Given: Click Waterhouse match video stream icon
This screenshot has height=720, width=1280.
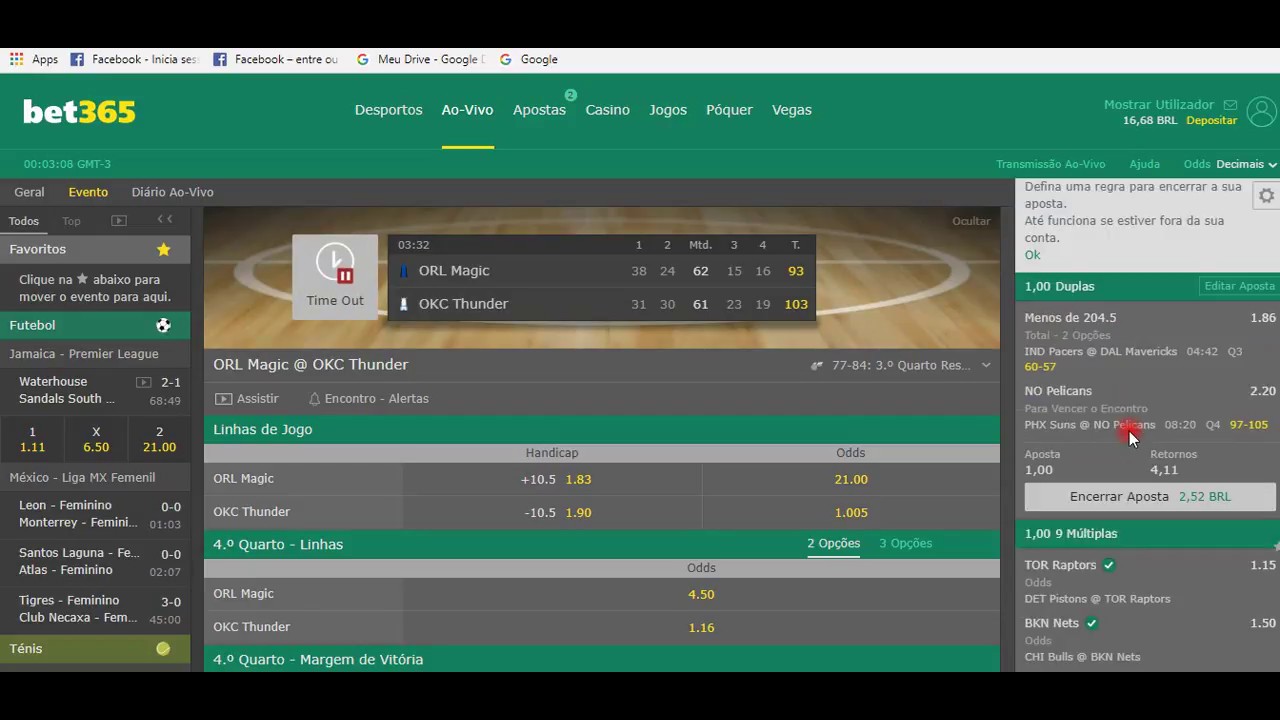Looking at the screenshot, I should [x=143, y=382].
